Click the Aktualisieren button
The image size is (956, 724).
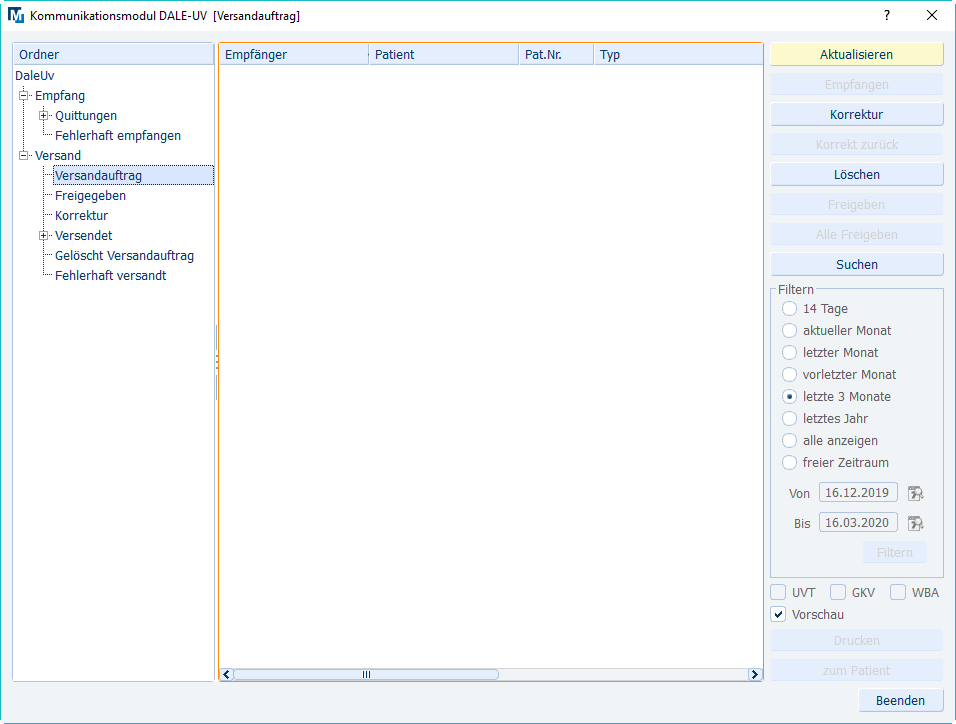tap(856, 55)
